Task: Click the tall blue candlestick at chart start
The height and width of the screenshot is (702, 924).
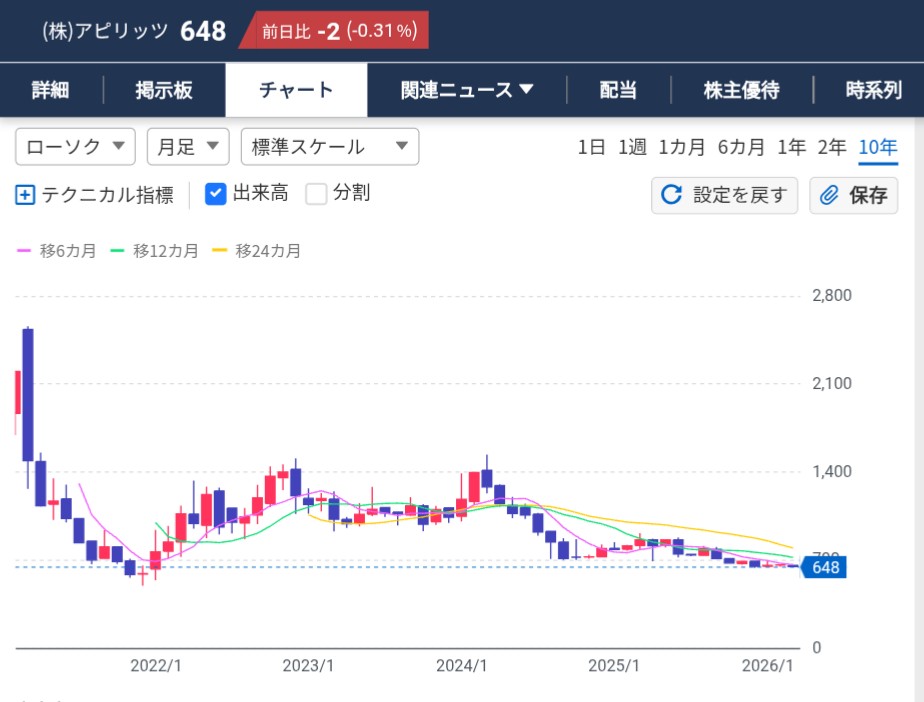Action: pyautogui.click(x=28, y=394)
